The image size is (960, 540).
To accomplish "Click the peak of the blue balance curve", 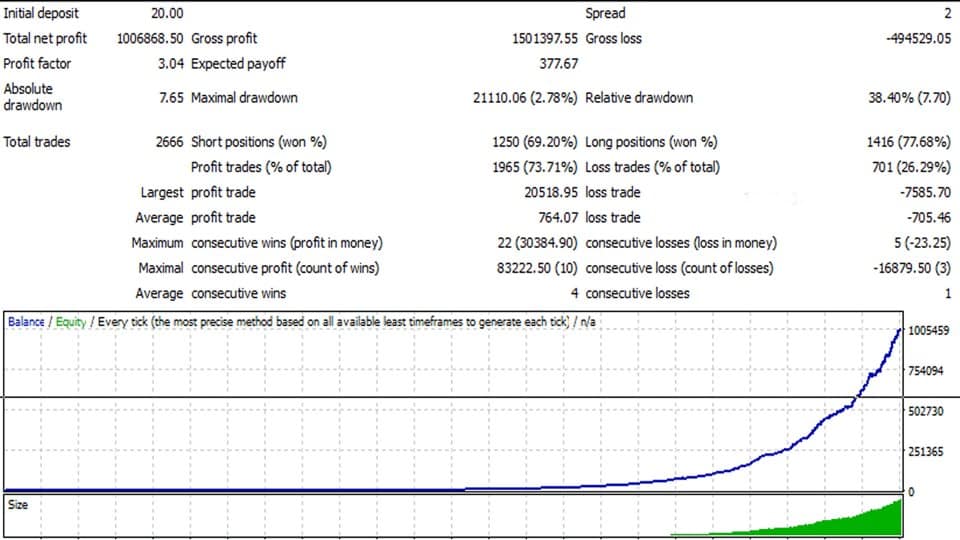I will tap(901, 329).
